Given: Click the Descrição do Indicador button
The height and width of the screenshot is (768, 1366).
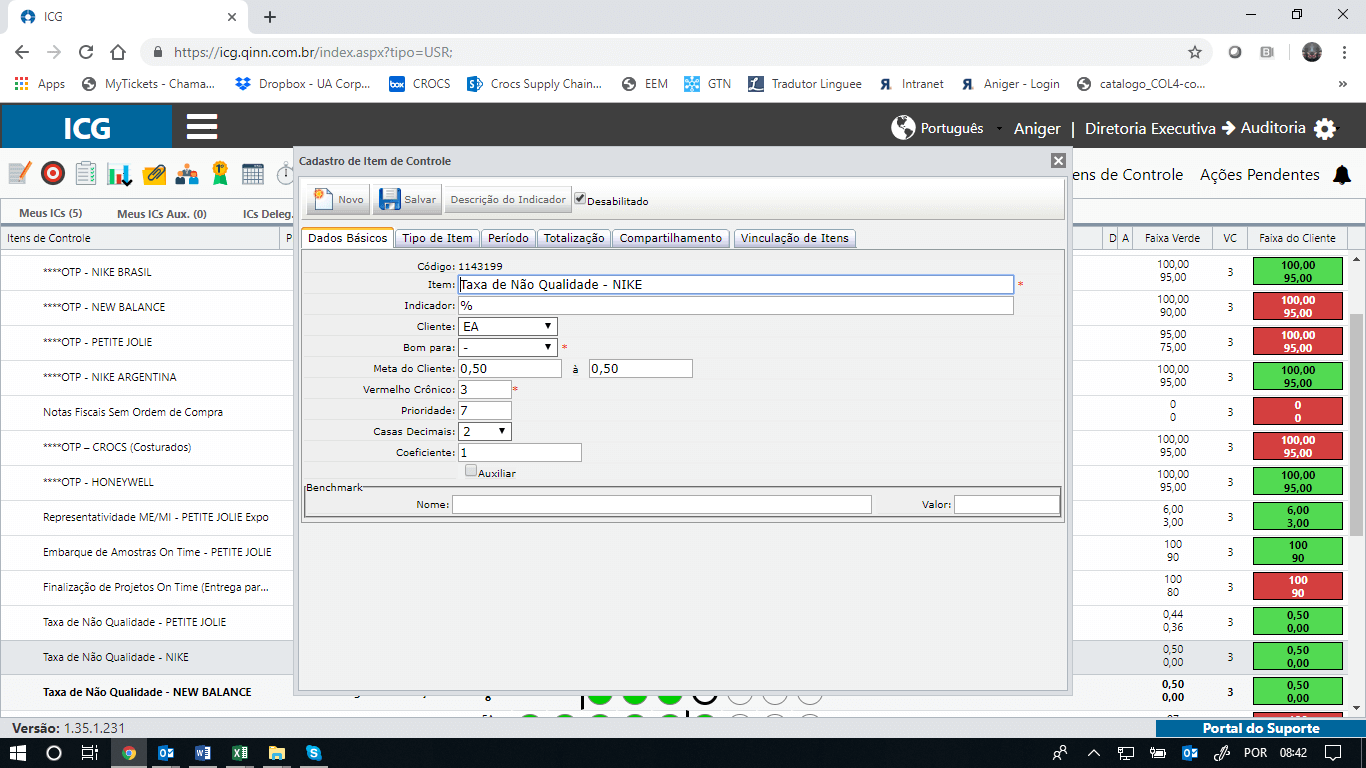Looking at the screenshot, I should coord(508,199).
